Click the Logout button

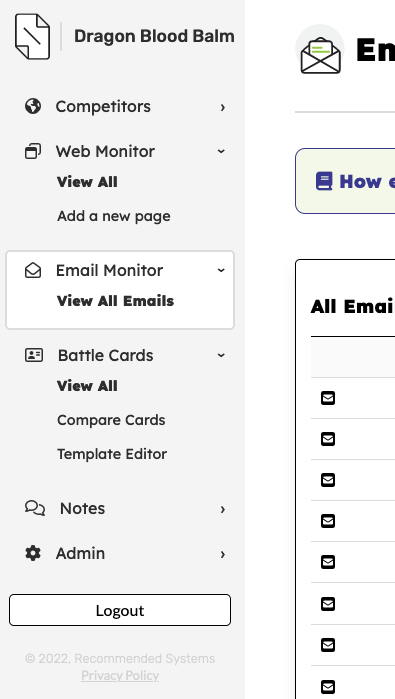(x=120, y=610)
